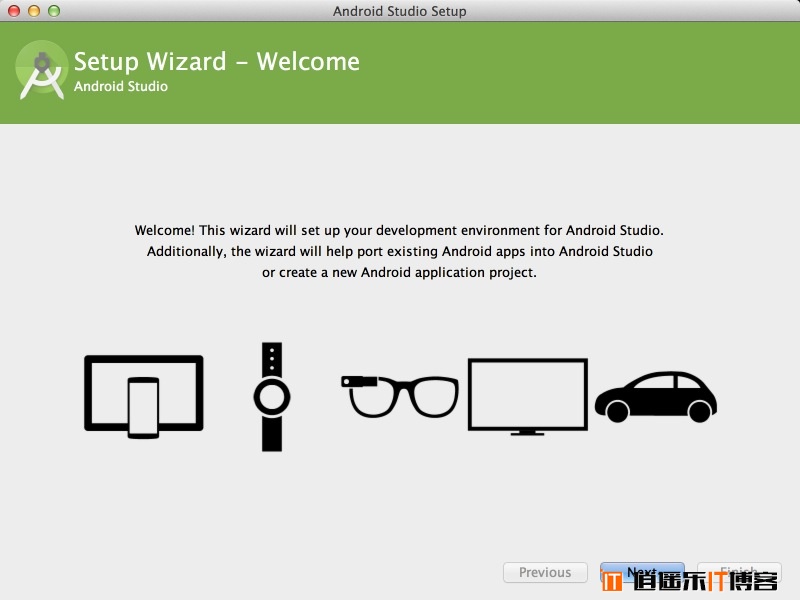
Task: Click the tablet and phone icon
Action: (x=144, y=397)
